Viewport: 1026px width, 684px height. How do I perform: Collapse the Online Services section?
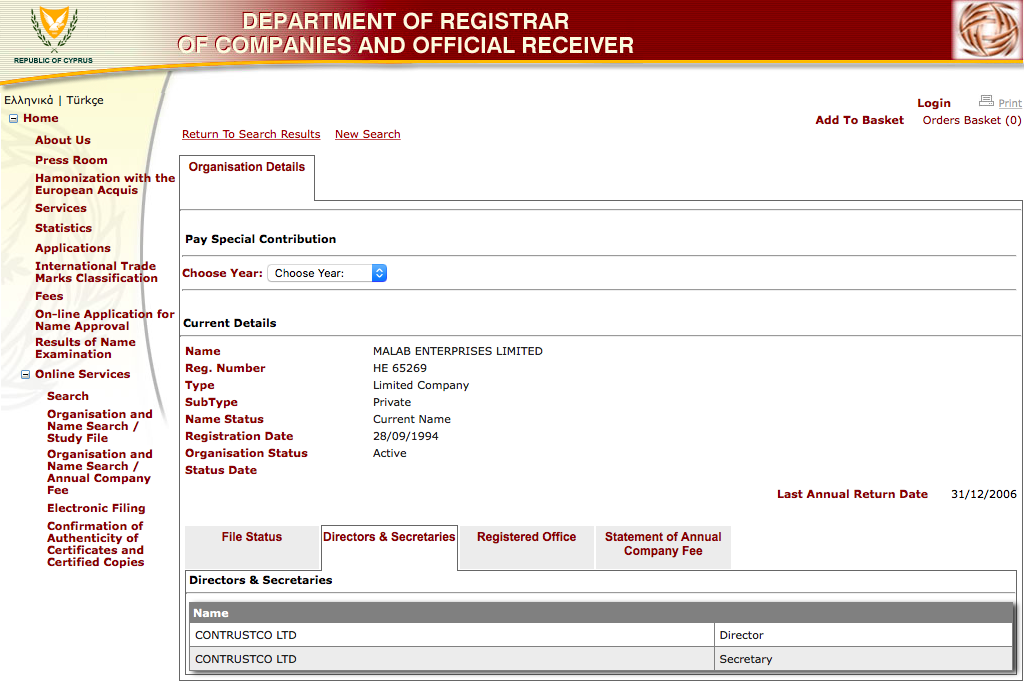pos(26,374)
